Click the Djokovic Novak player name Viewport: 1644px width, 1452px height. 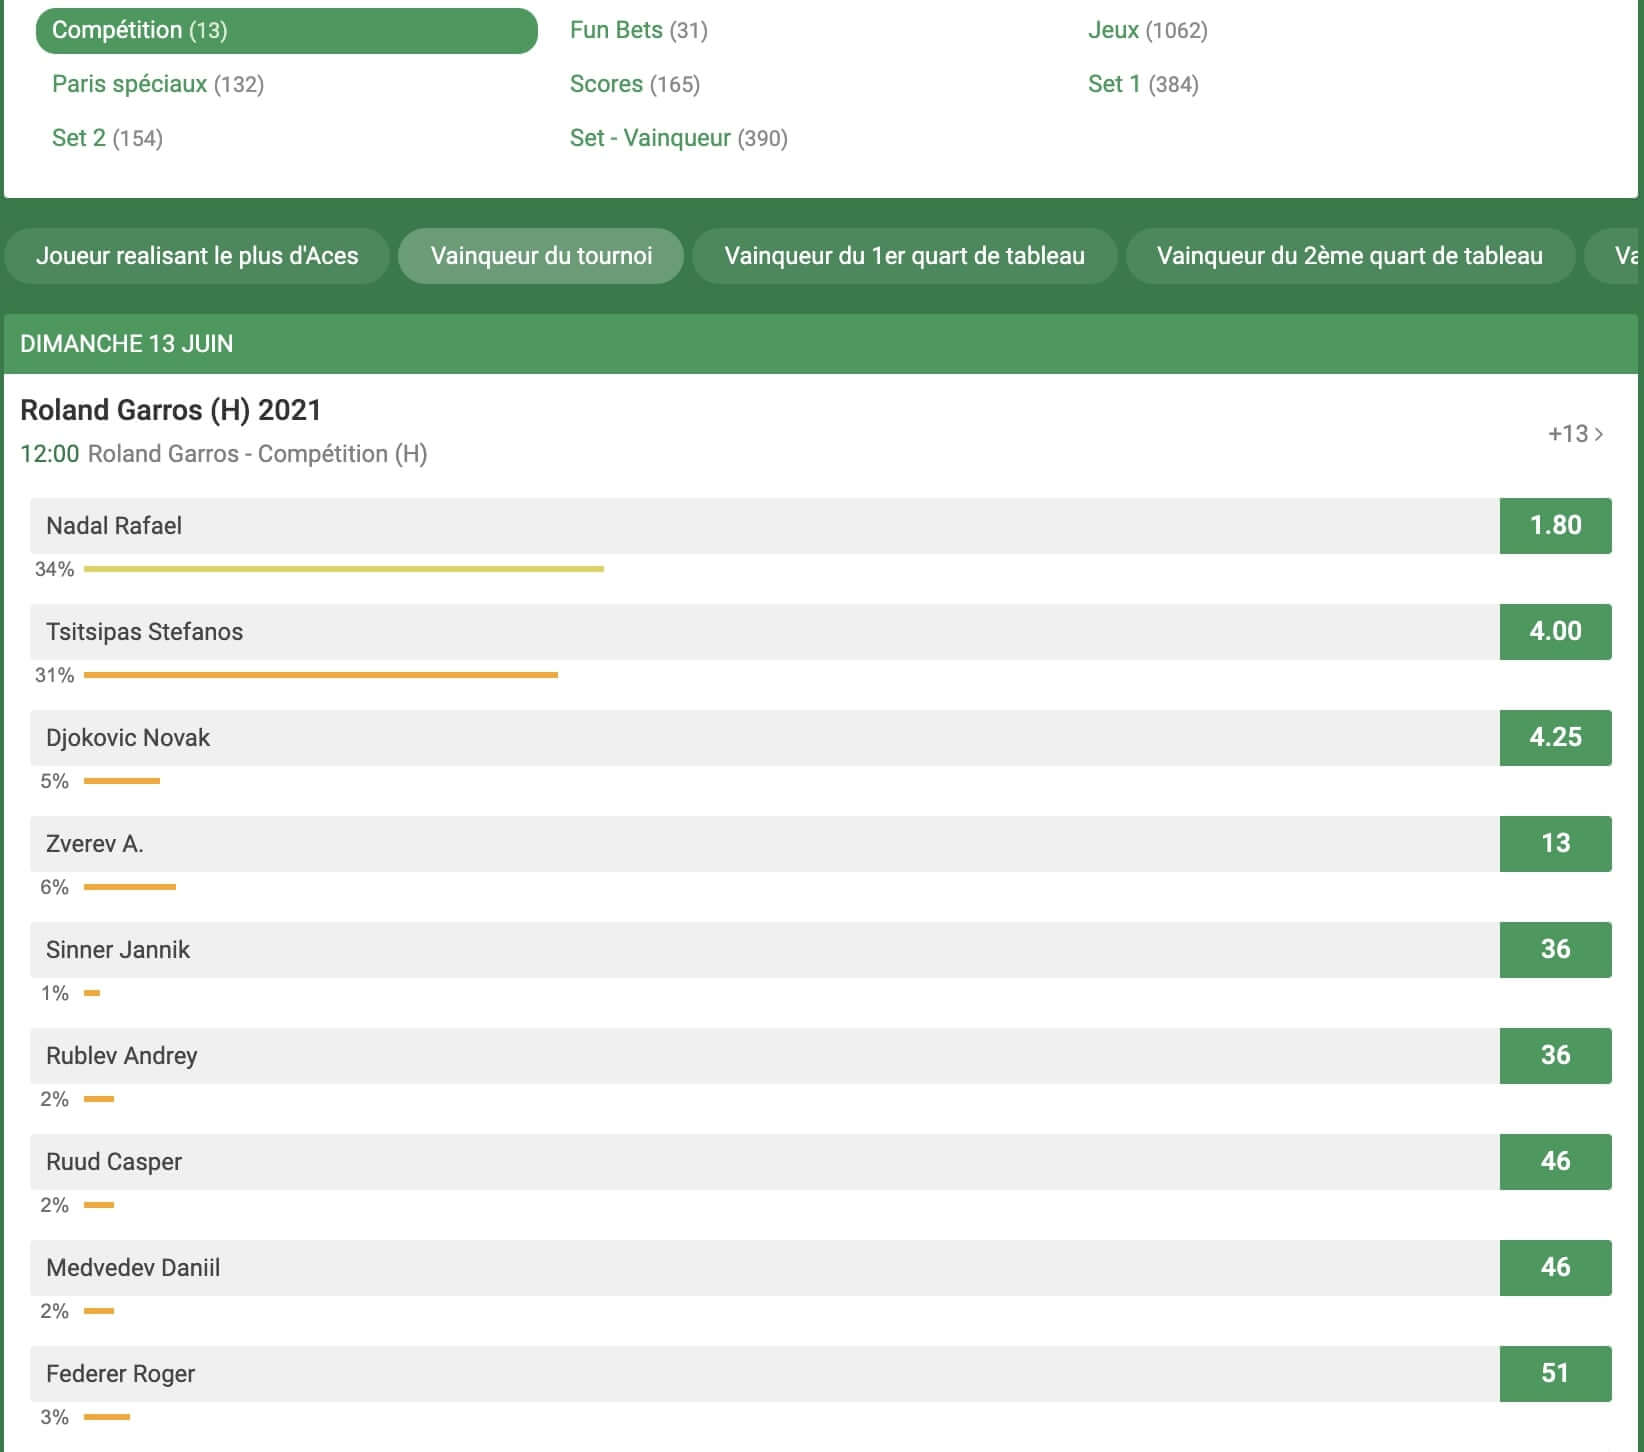pos(128,738)
